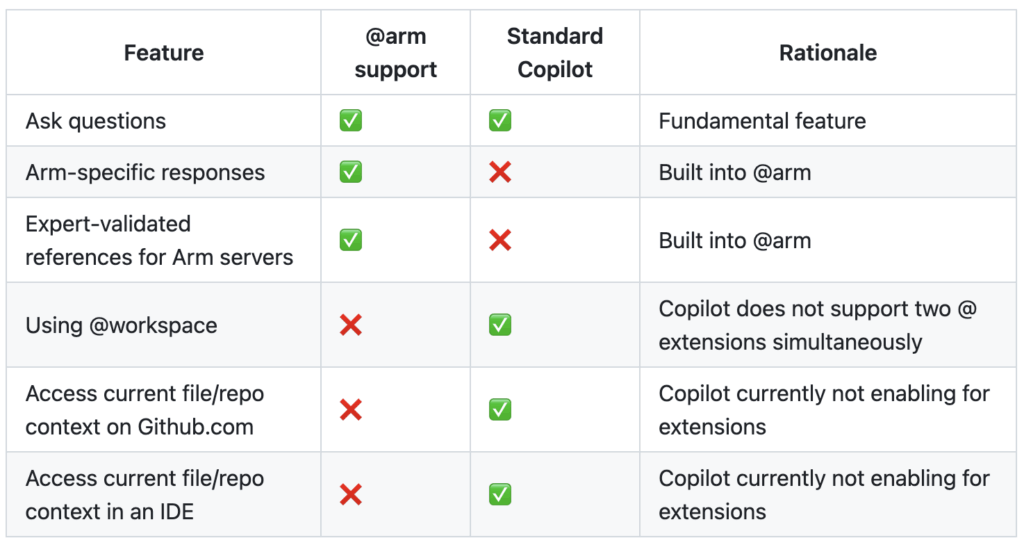Click green checkmark for Github.com context Standard Copilot

500,410
